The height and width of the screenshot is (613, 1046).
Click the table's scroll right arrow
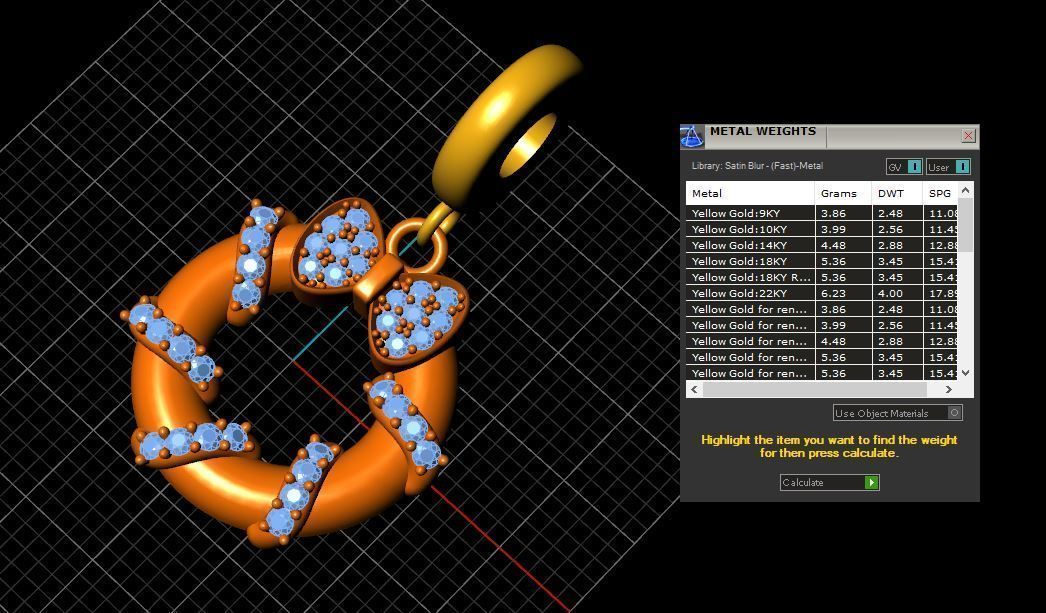coord(949,390)
